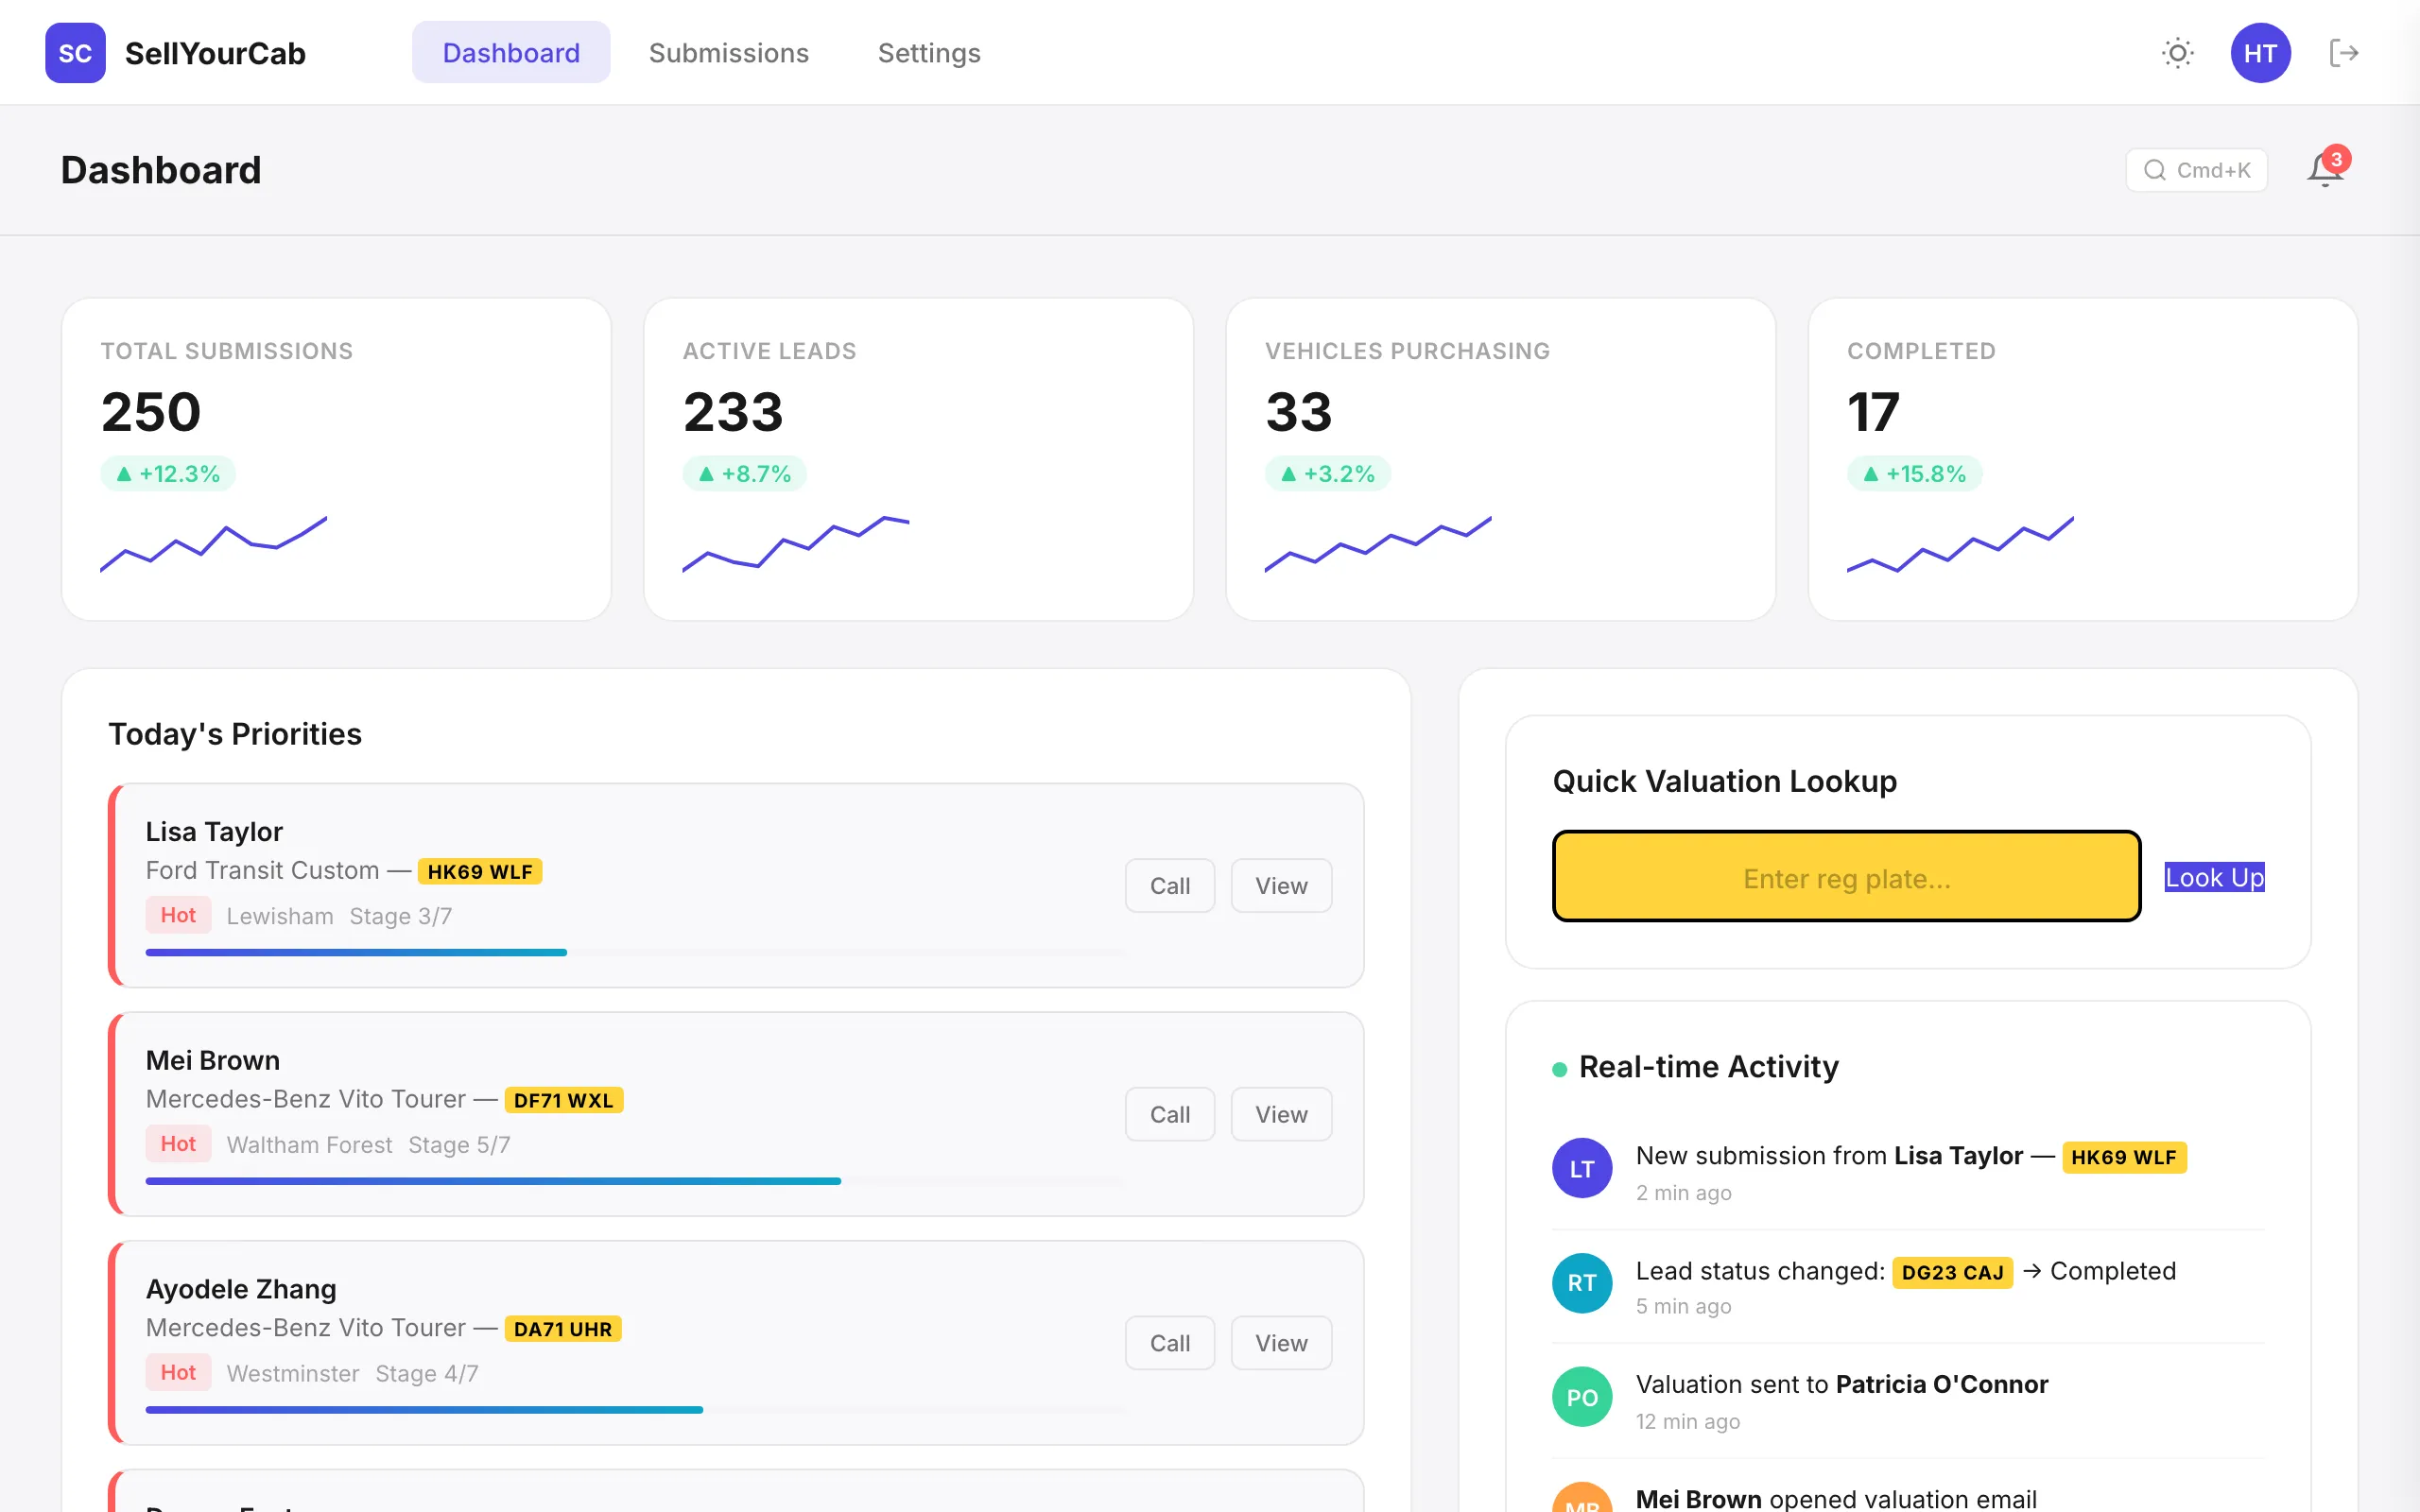Click Hot tag on Lisa Taylor card
The image size is (2420, 1512).
[x=178, y=915]
